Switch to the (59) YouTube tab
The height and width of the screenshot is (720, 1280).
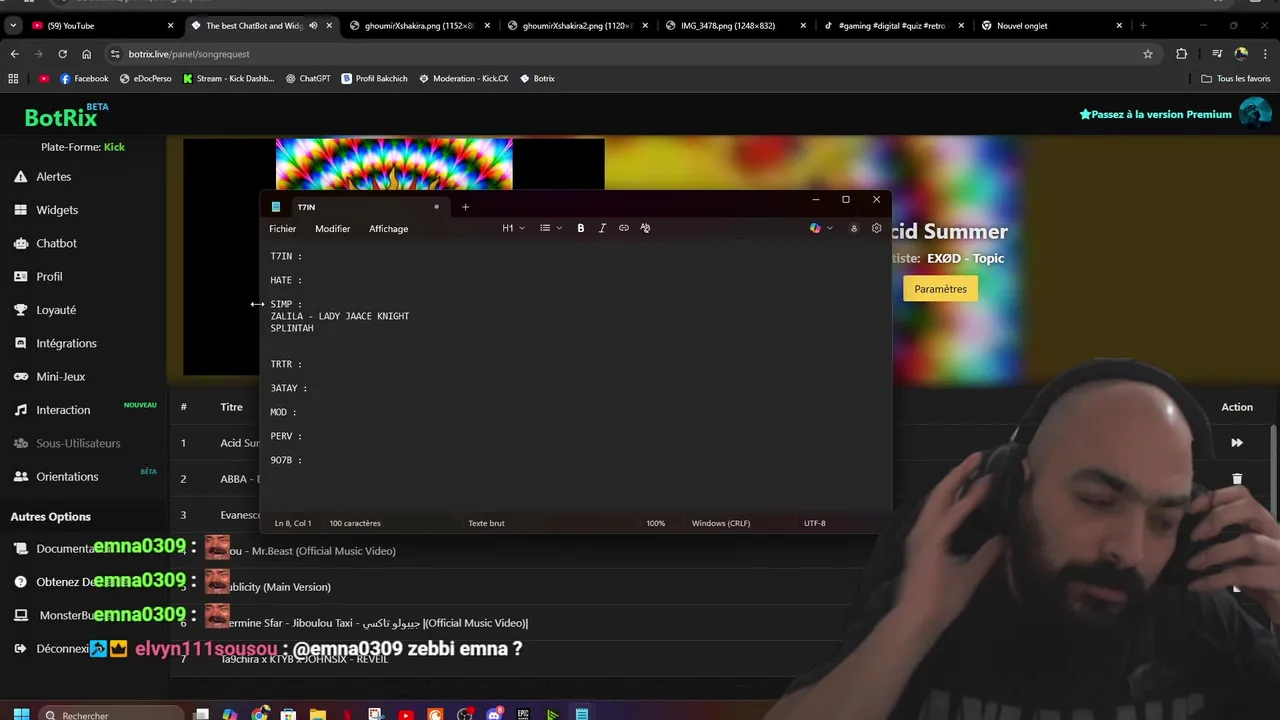(x=102, y=26)
